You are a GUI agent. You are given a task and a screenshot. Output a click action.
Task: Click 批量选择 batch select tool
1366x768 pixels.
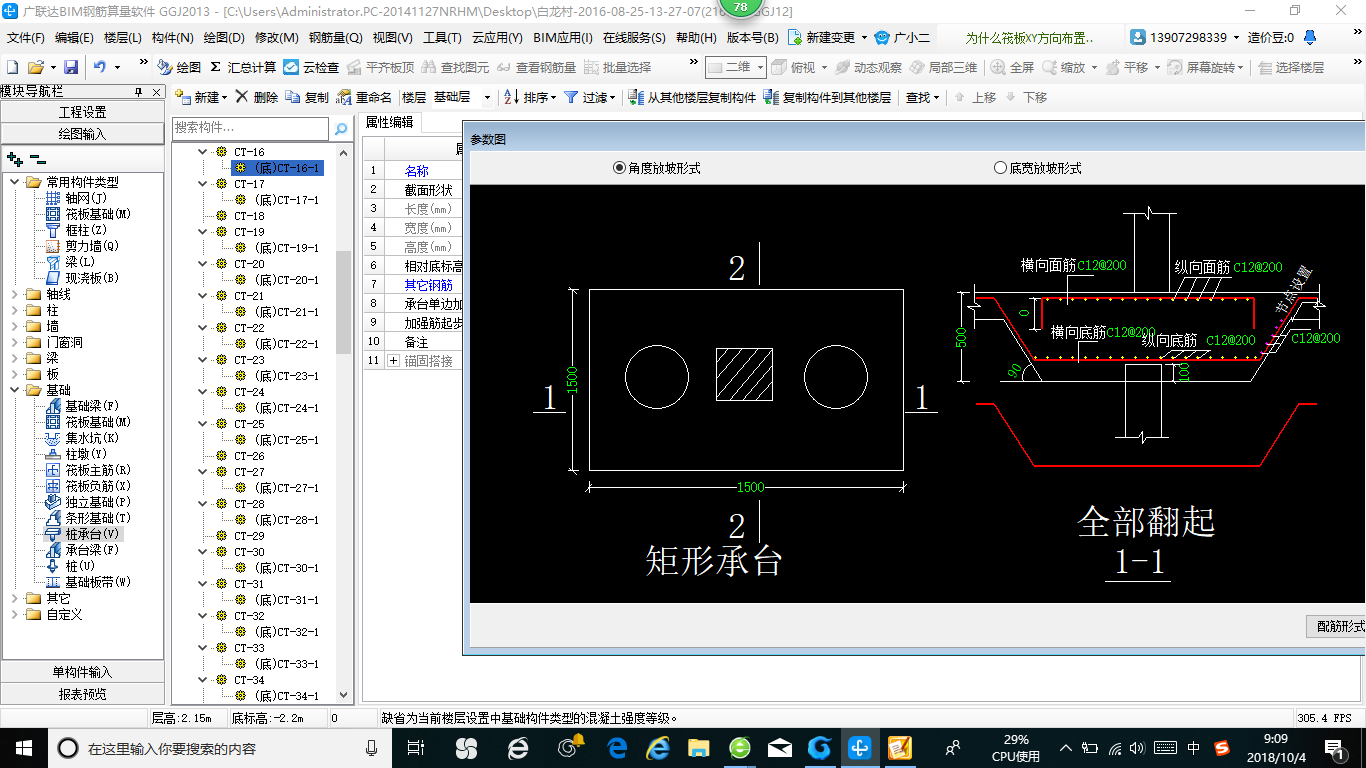tap(617, 67)
